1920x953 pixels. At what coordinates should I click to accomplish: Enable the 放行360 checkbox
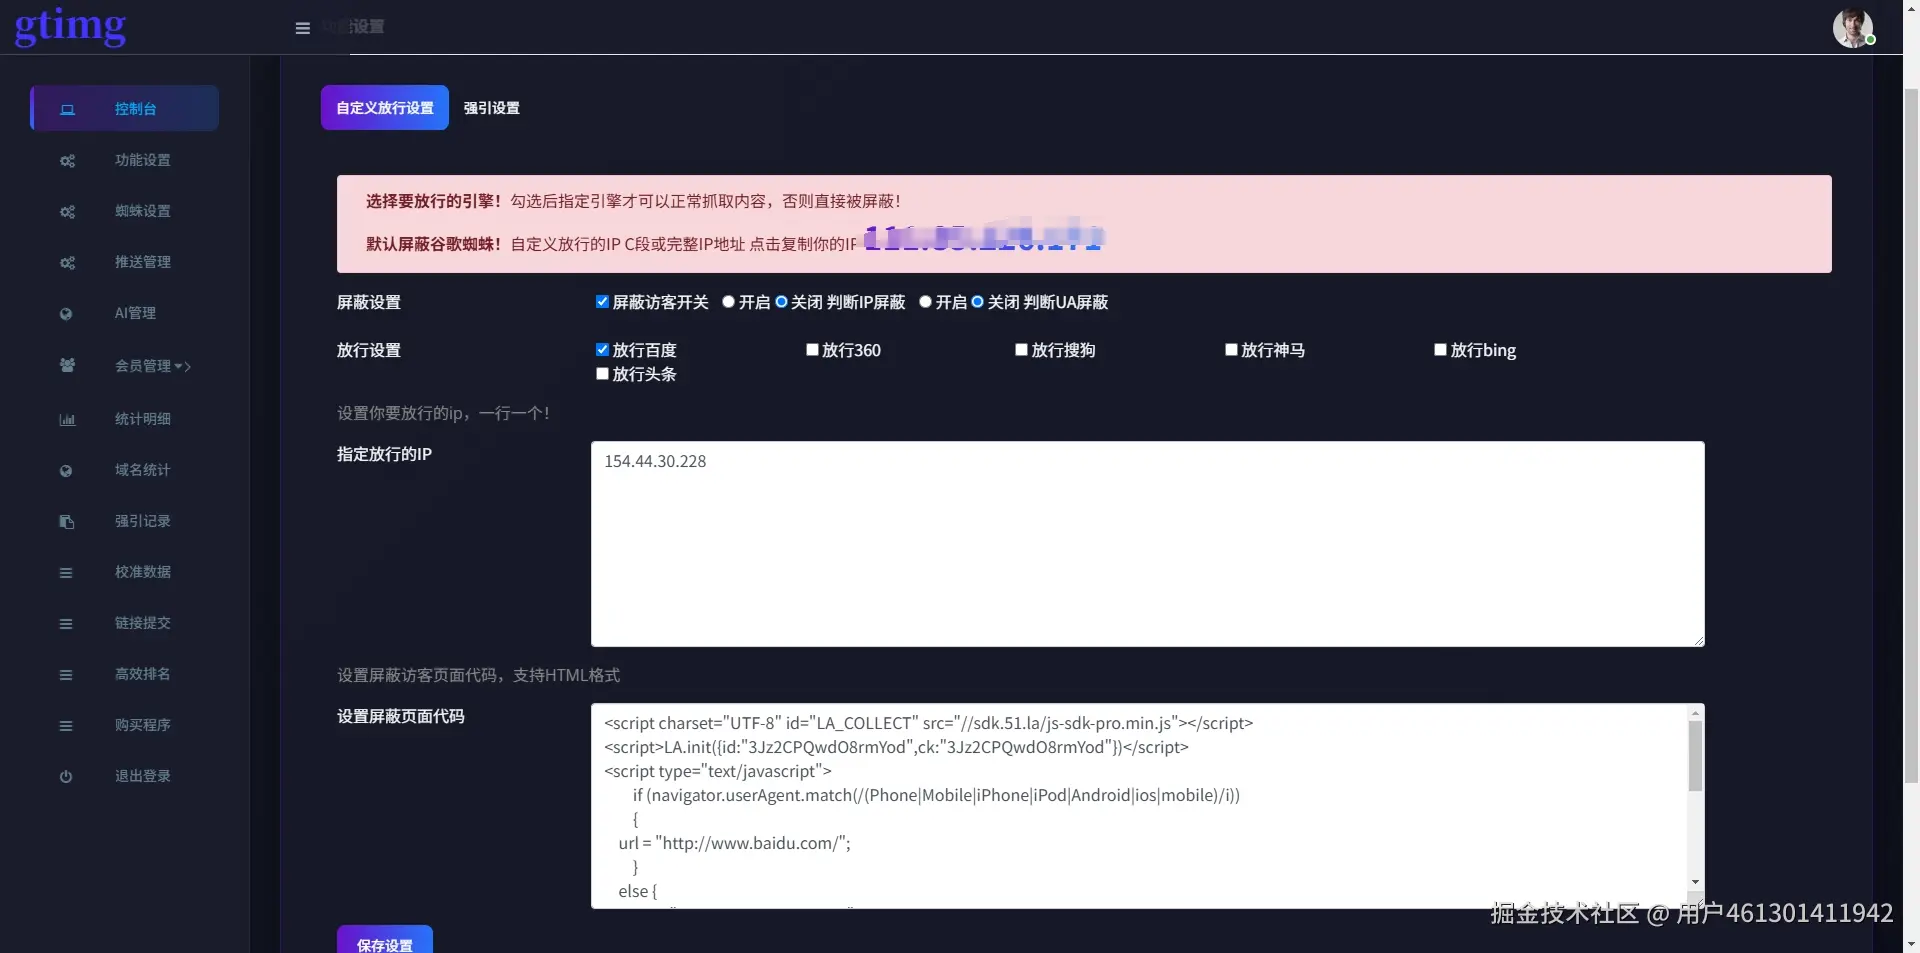(812, 350)
